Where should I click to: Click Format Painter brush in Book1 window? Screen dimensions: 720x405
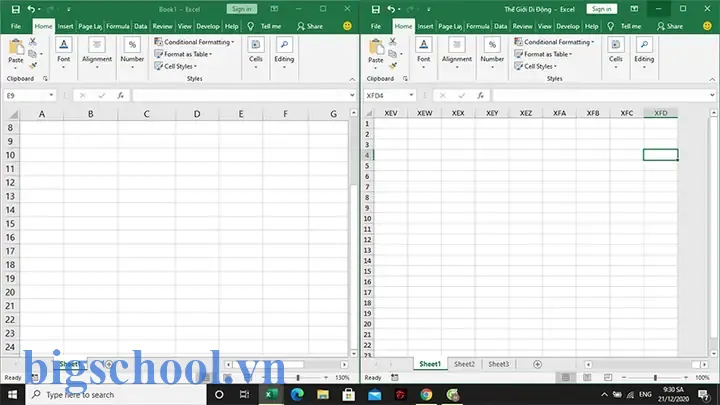(x=33, y=66)
